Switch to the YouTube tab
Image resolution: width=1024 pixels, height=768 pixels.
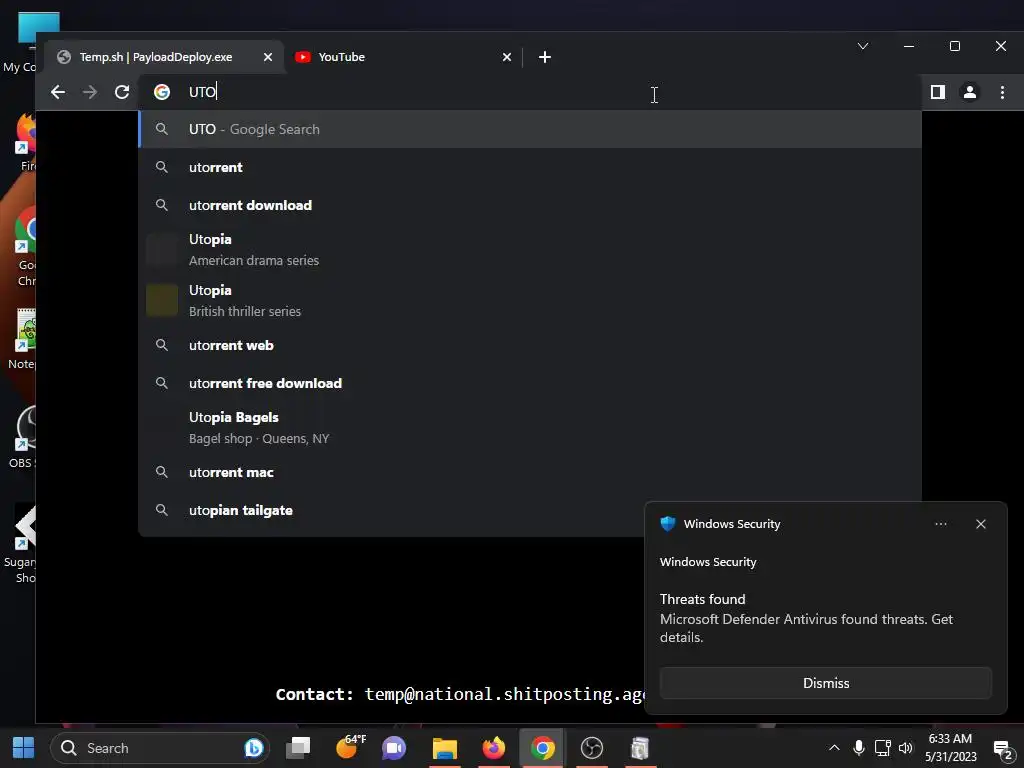403,57
